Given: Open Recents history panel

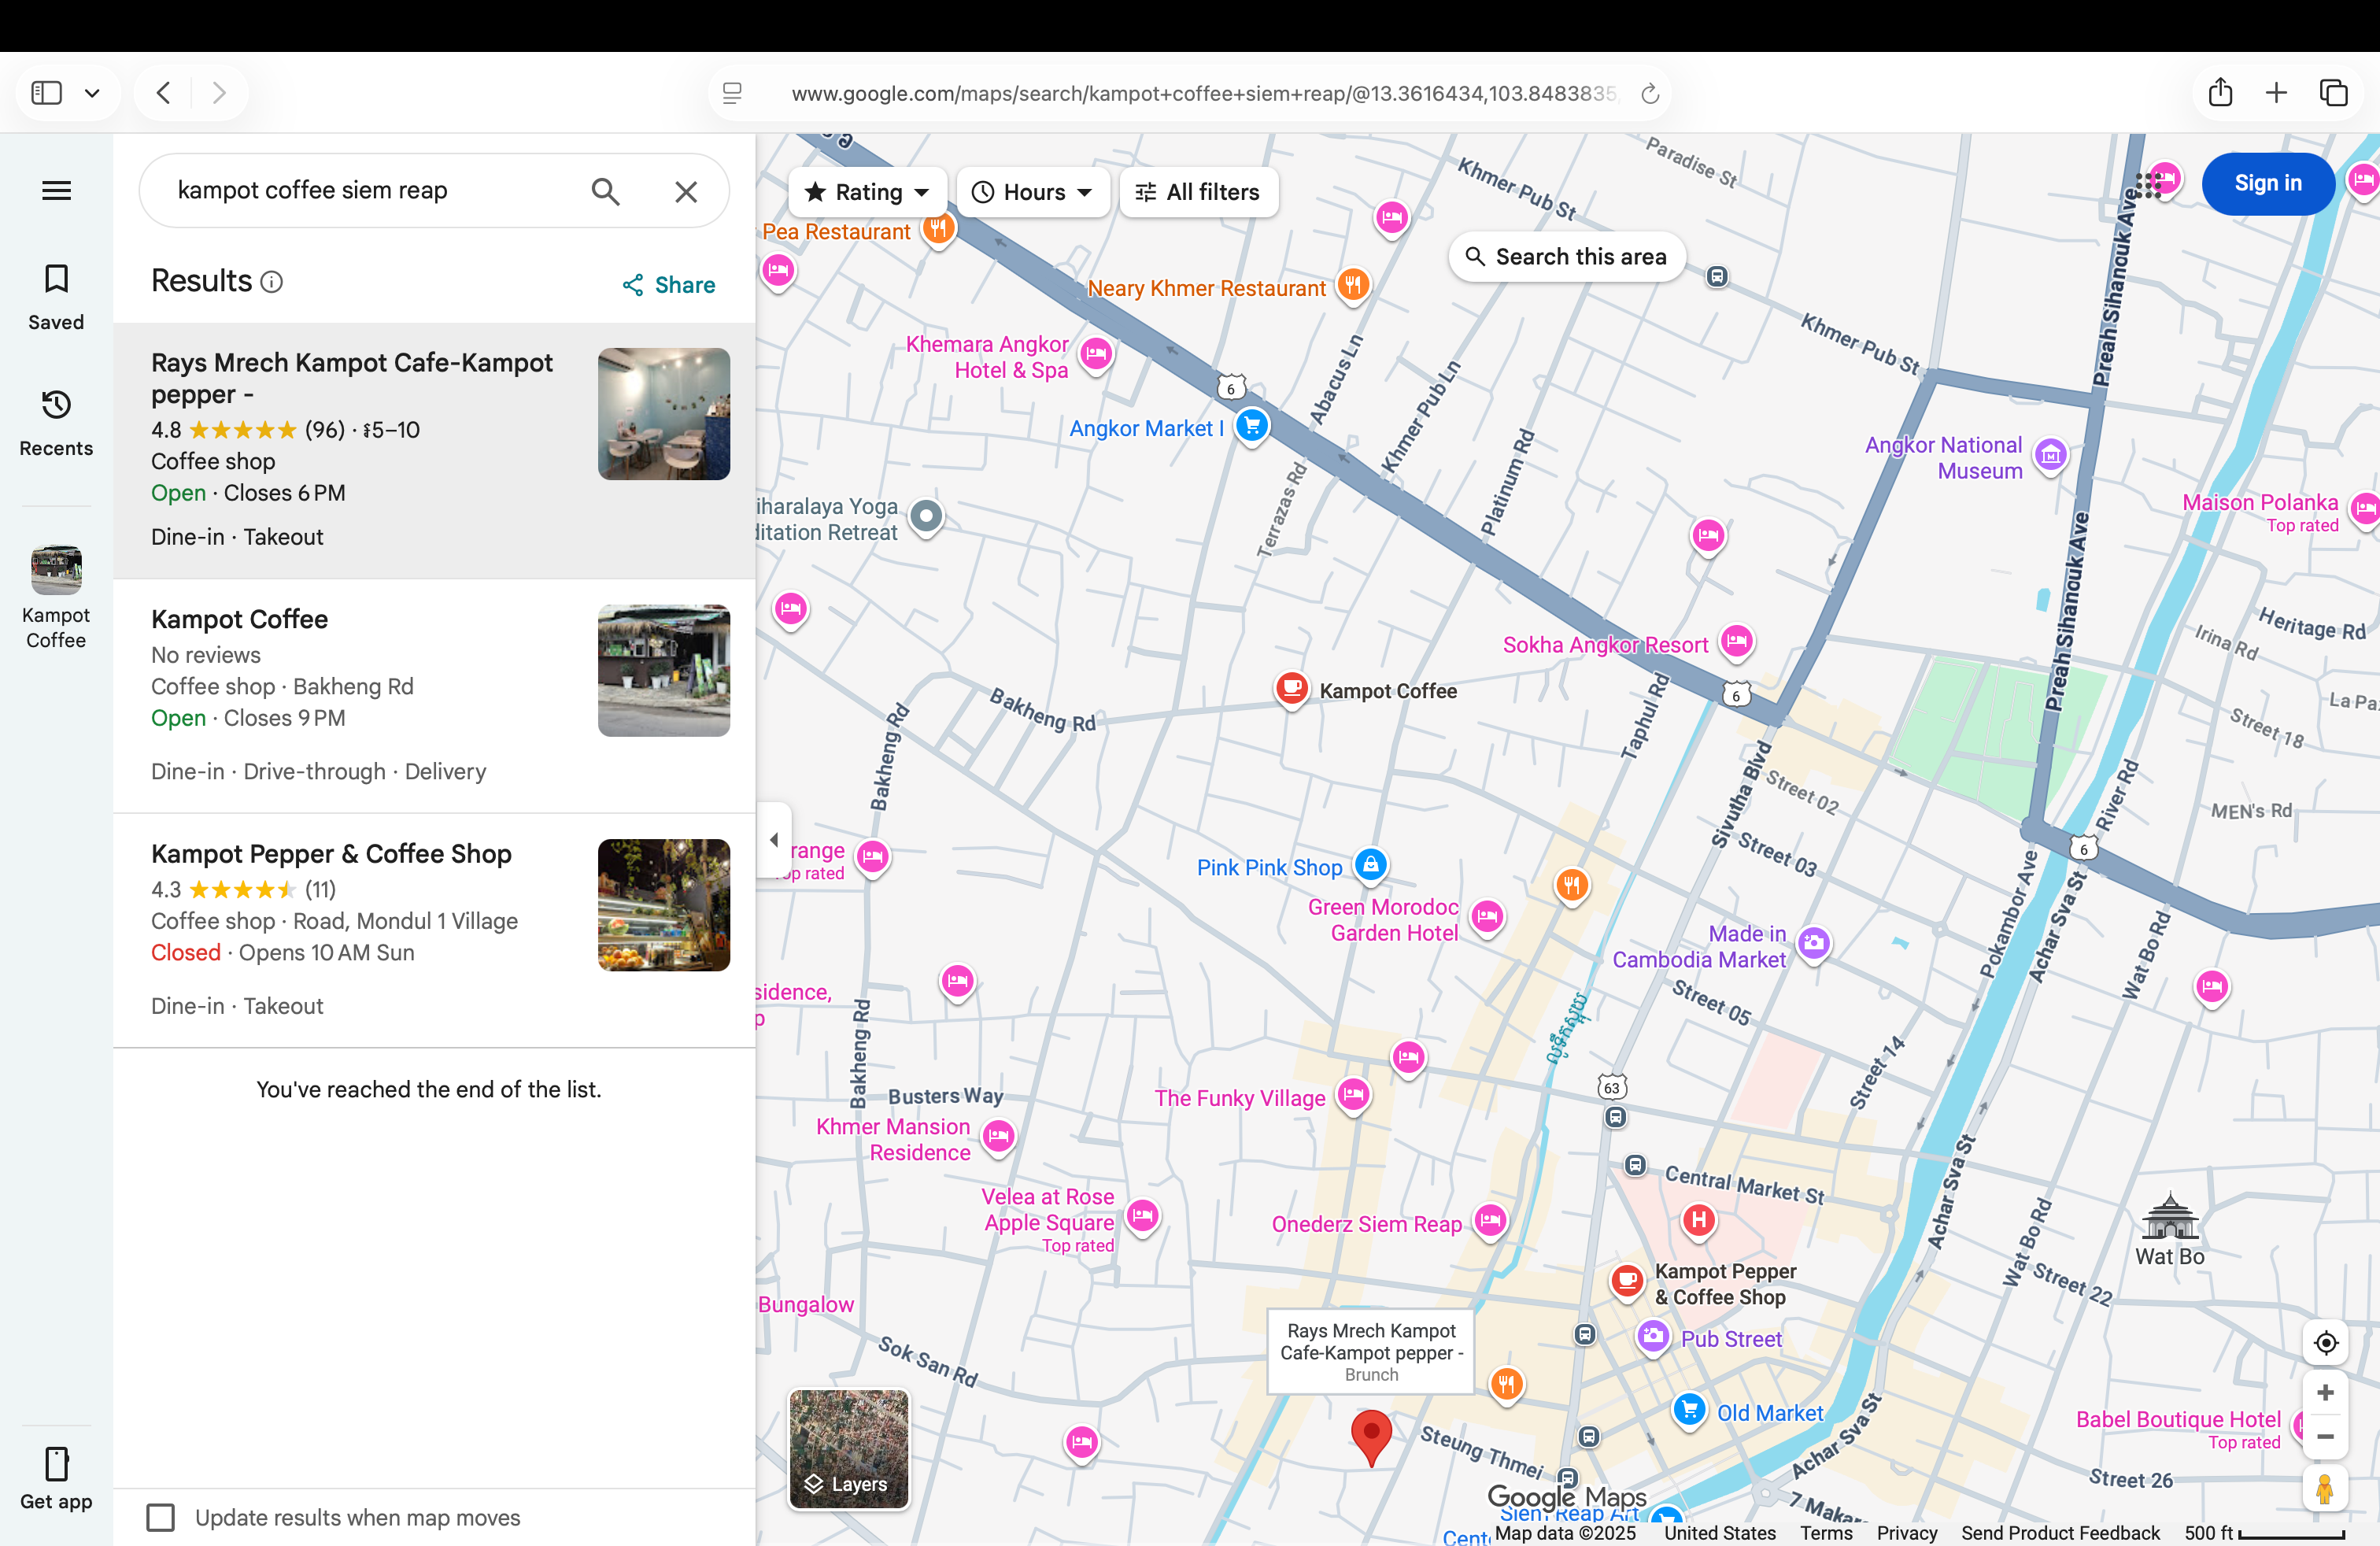Looking at the screenshot, I should coord(56,405).
